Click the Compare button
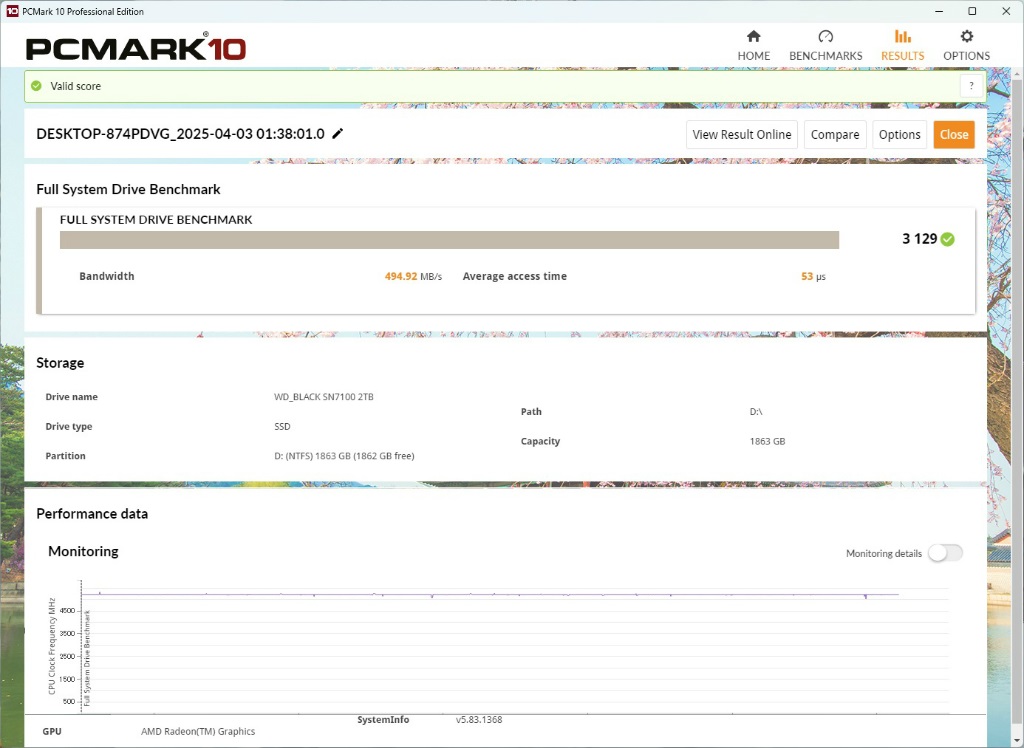 tap(835, 135)
